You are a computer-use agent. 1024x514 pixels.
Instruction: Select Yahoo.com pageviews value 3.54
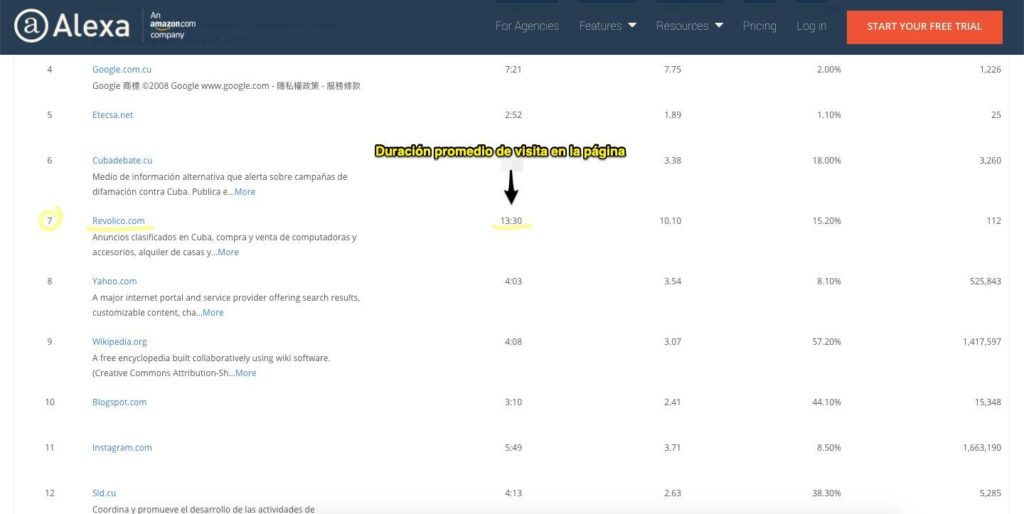pos(673,281)
